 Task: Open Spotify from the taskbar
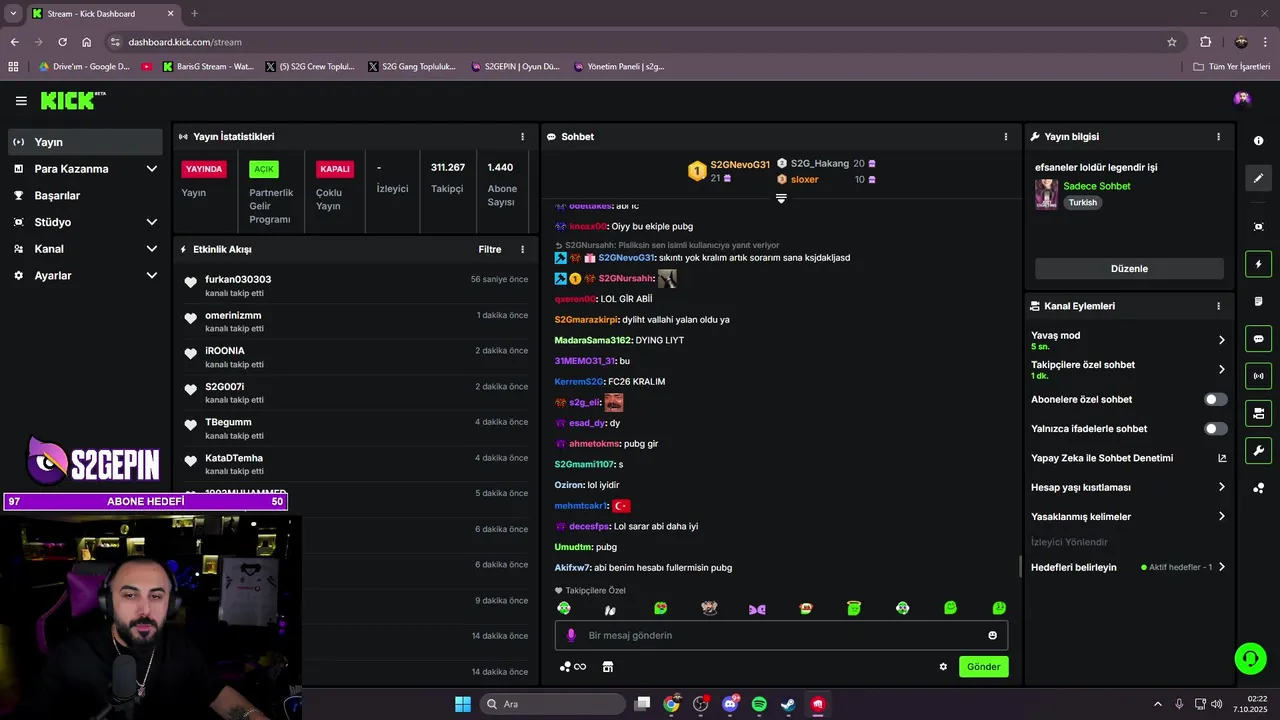(759, 704)
